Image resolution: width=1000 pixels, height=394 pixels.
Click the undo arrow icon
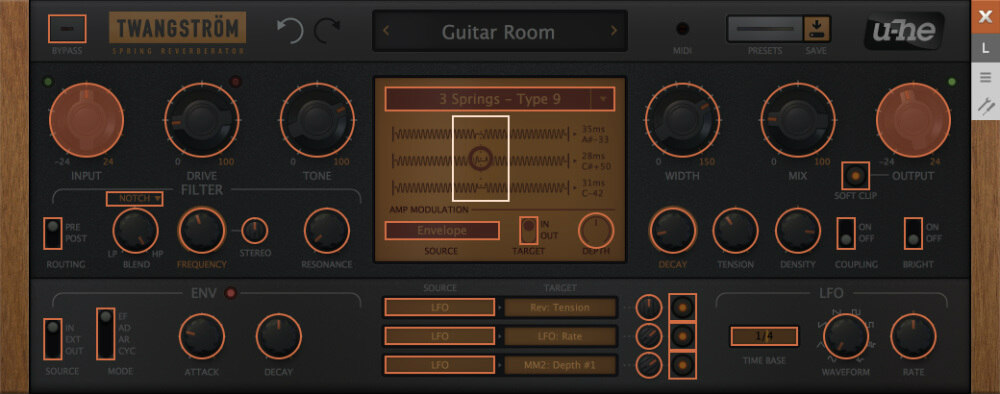290,30
